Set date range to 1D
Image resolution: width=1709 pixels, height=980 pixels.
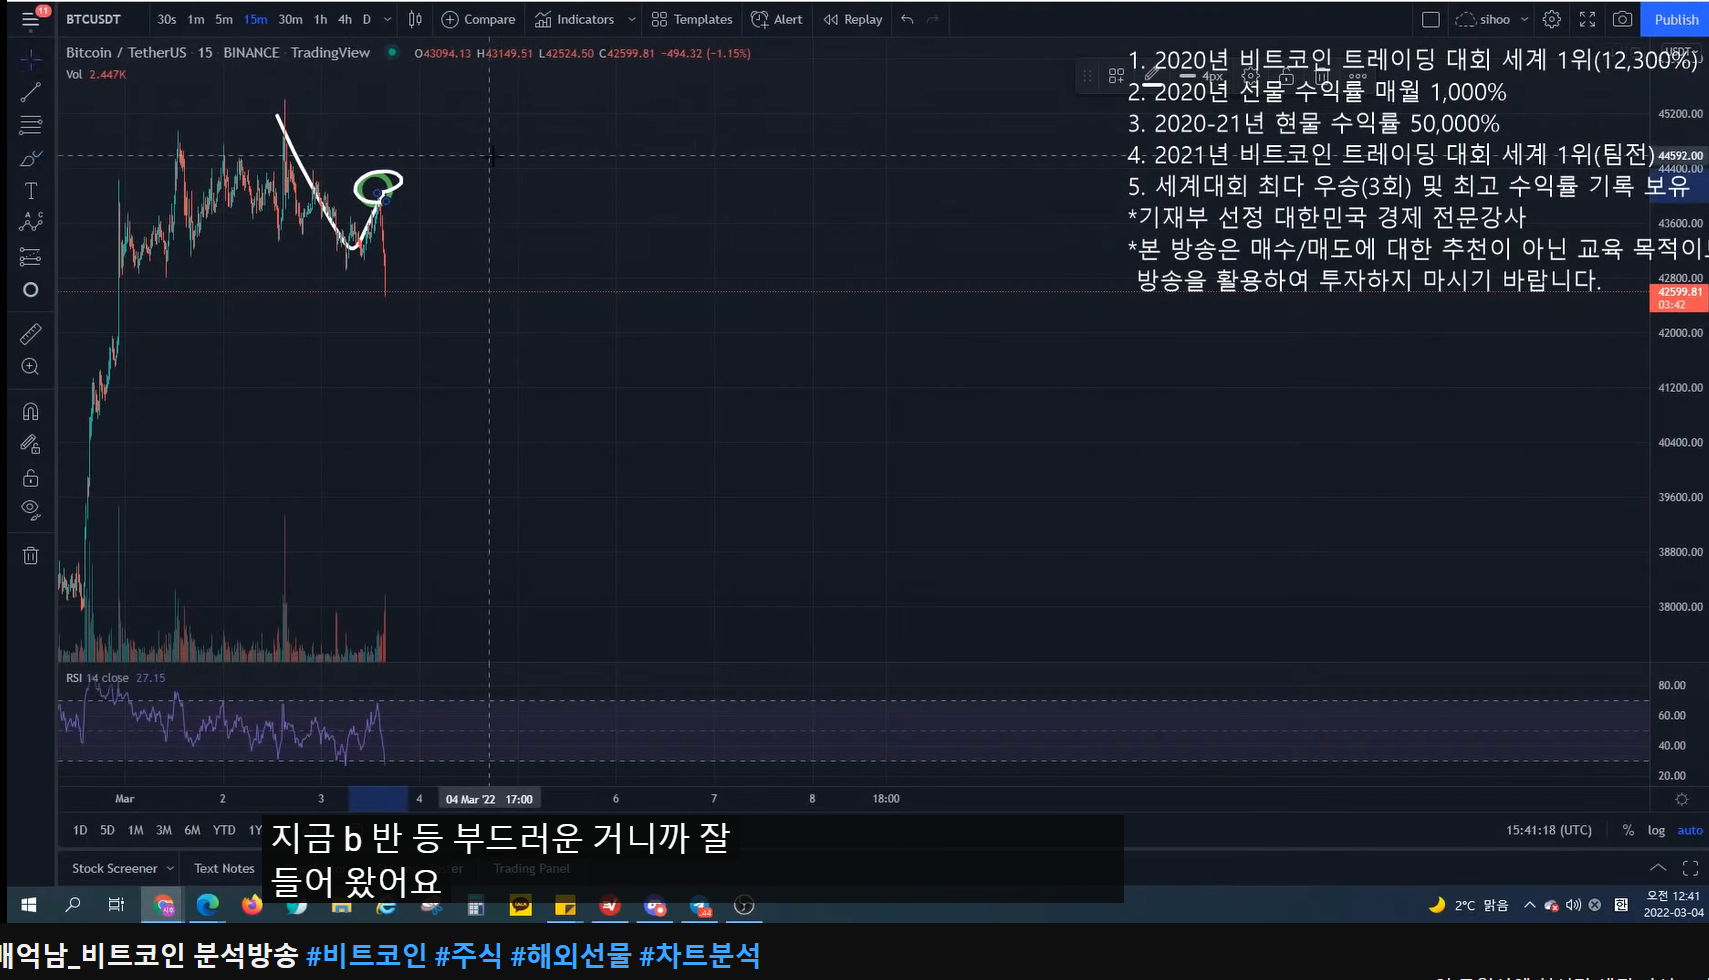click(80, 830)
